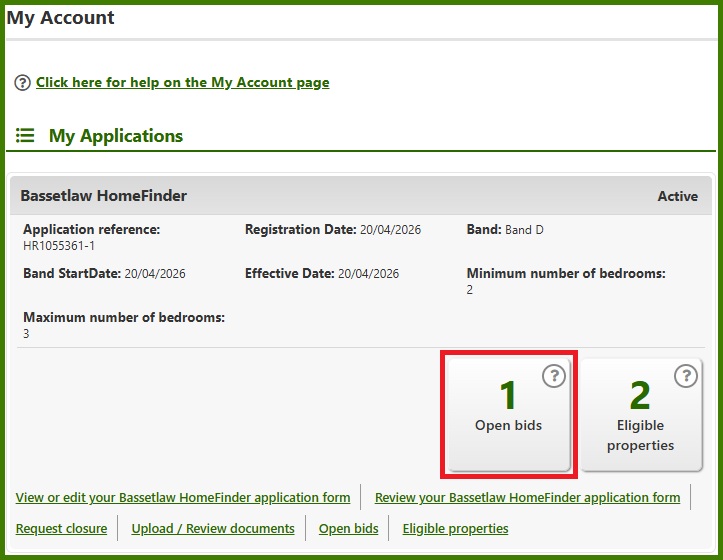Screen dimensions: 723x560
Task: Click the Band D value
Action: pyautogui.click(x=524, y=230)
